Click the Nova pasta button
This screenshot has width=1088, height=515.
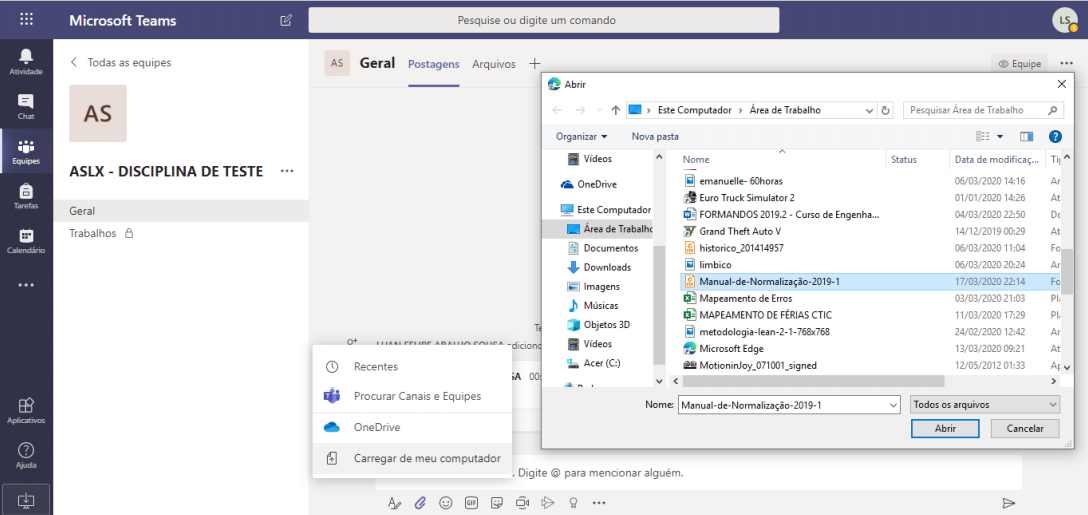pos(655,136)
